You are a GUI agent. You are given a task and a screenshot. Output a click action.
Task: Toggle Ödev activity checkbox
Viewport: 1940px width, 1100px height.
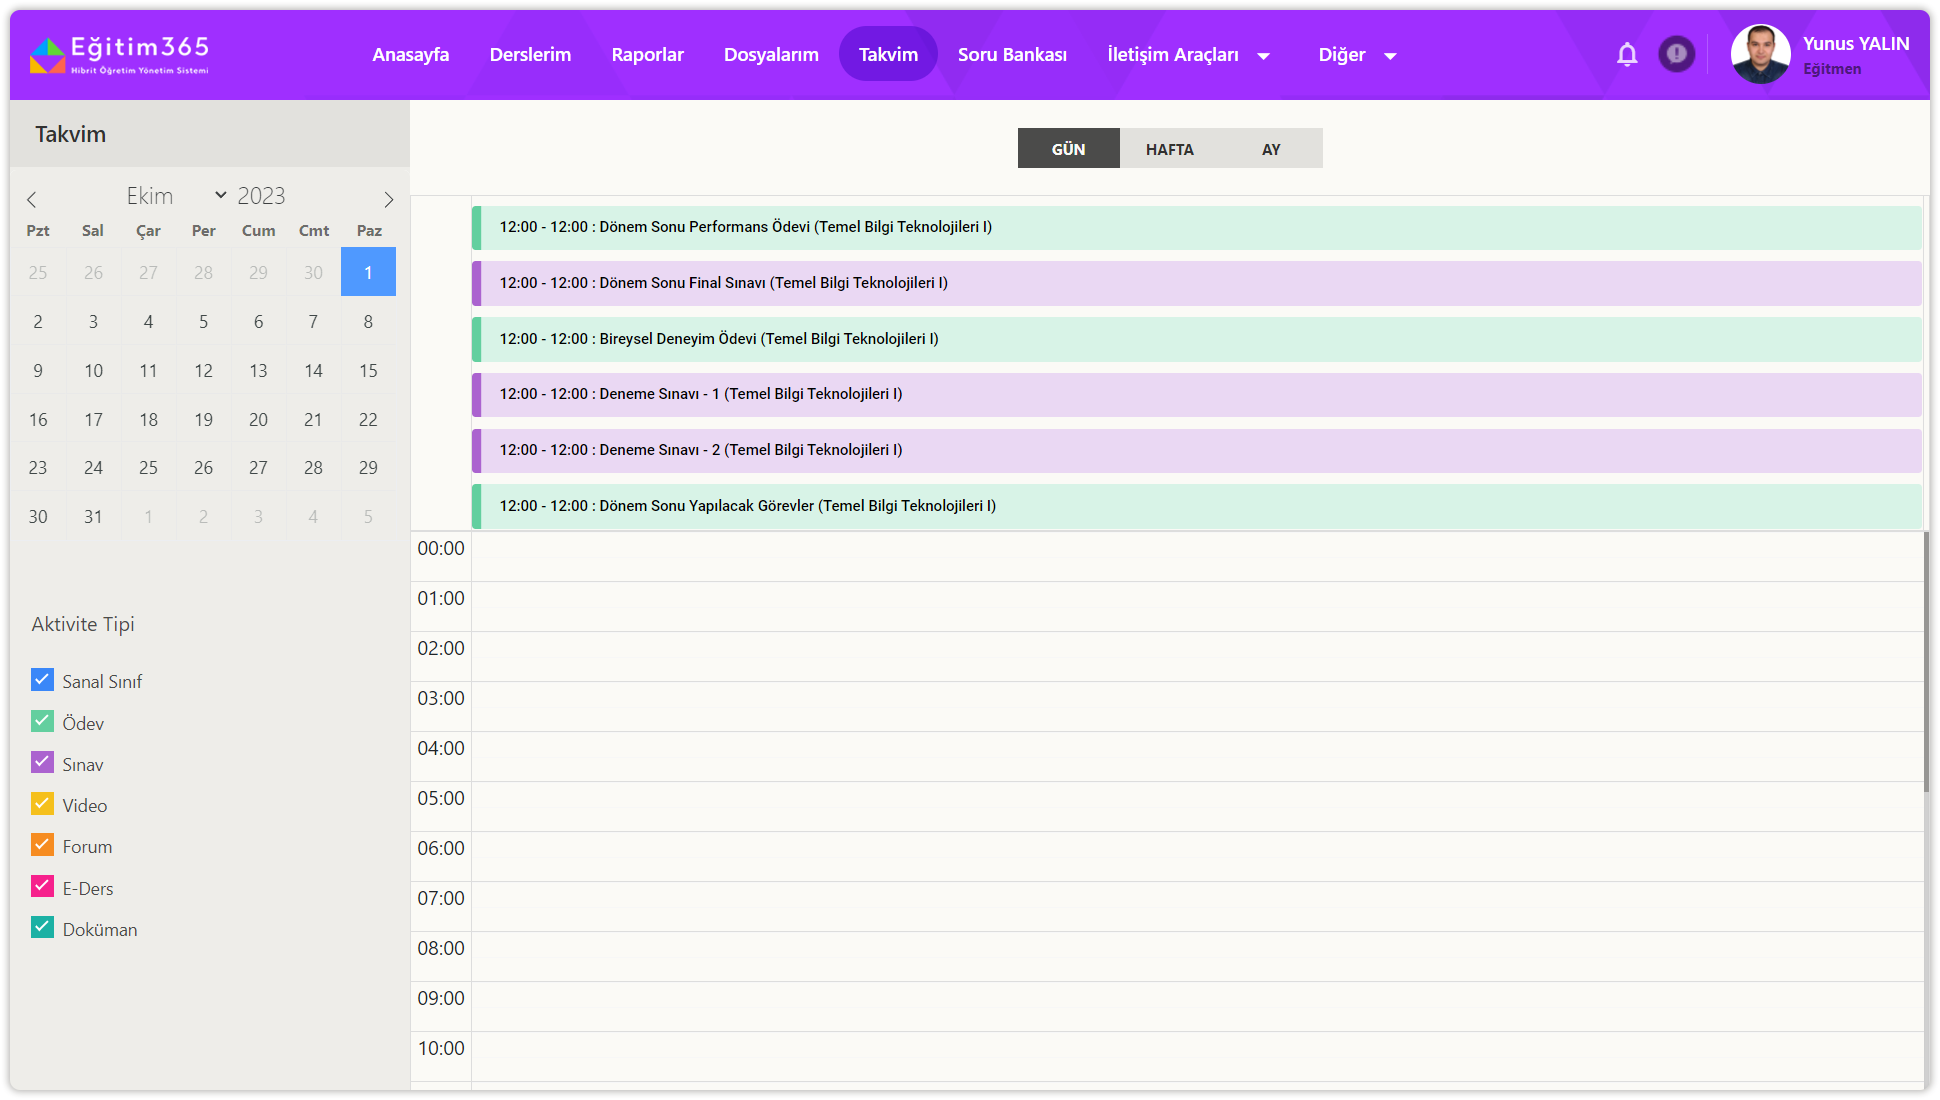point(42,721)
